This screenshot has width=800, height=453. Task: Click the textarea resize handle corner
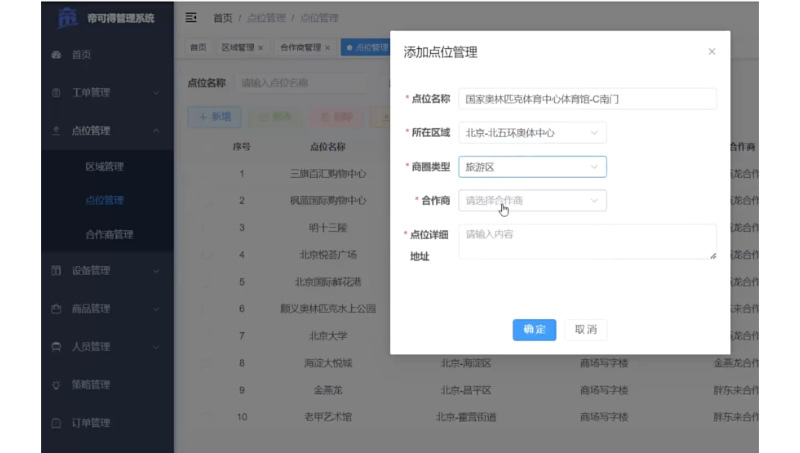pyautogui.click(x=713, y=256)
